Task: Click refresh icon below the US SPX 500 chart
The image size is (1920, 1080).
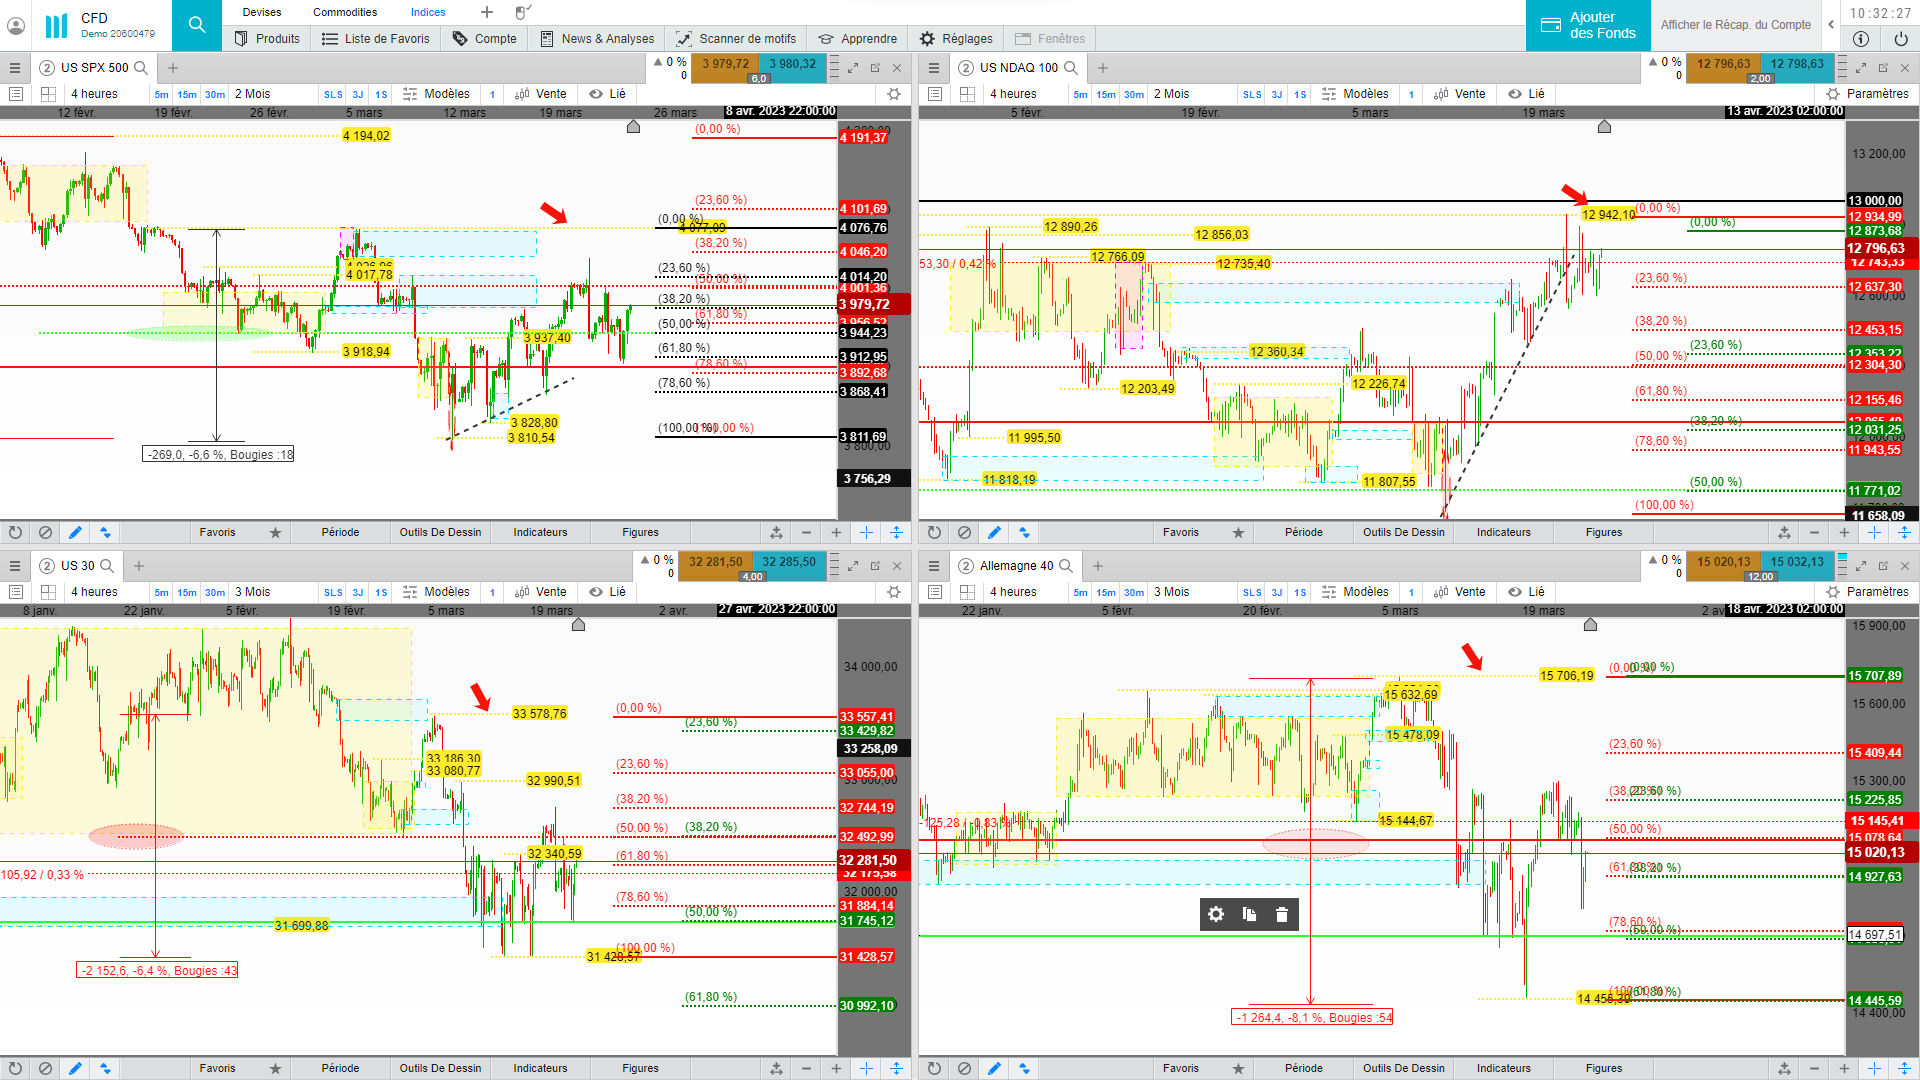Action: click(x=15, y=533)
